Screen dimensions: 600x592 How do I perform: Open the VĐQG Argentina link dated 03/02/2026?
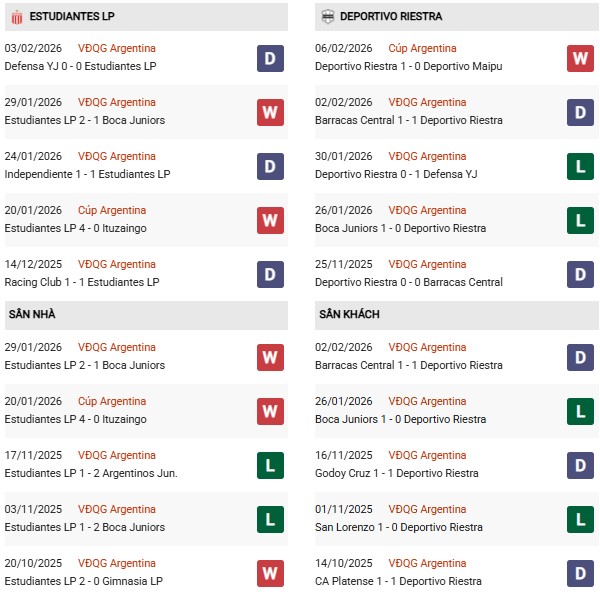pos(117,48)
